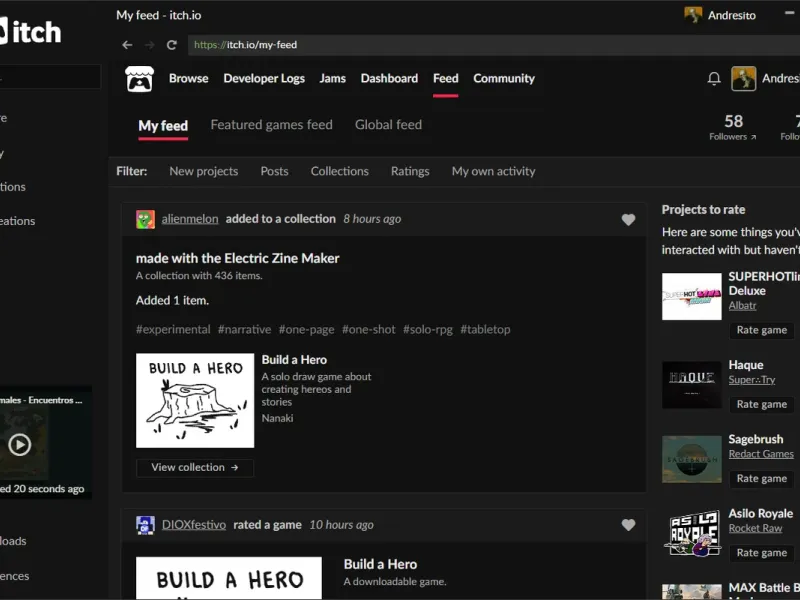
Task: Open Build a Hero title in rated game post
Action: point(380,564)
